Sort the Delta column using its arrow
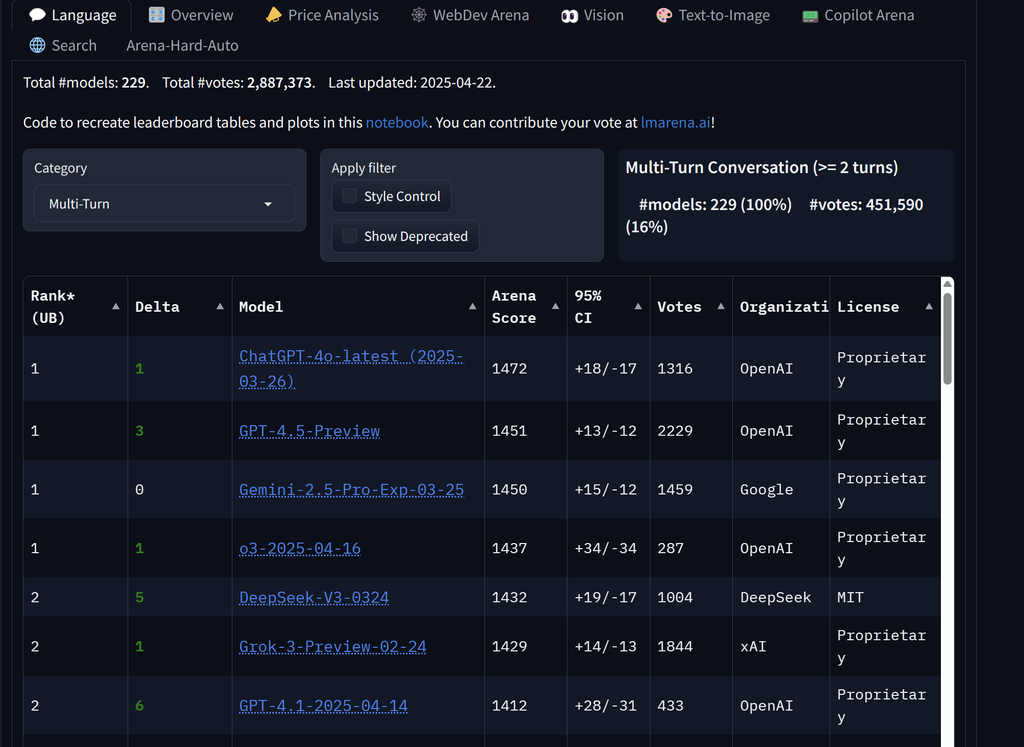 click(x=220, y=306)
